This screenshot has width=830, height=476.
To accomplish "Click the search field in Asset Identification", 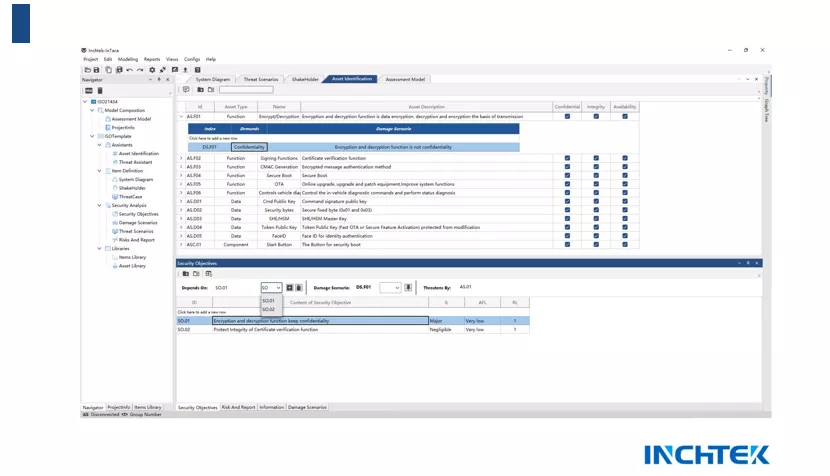I will pyautogui.click(x=246, y=90).
